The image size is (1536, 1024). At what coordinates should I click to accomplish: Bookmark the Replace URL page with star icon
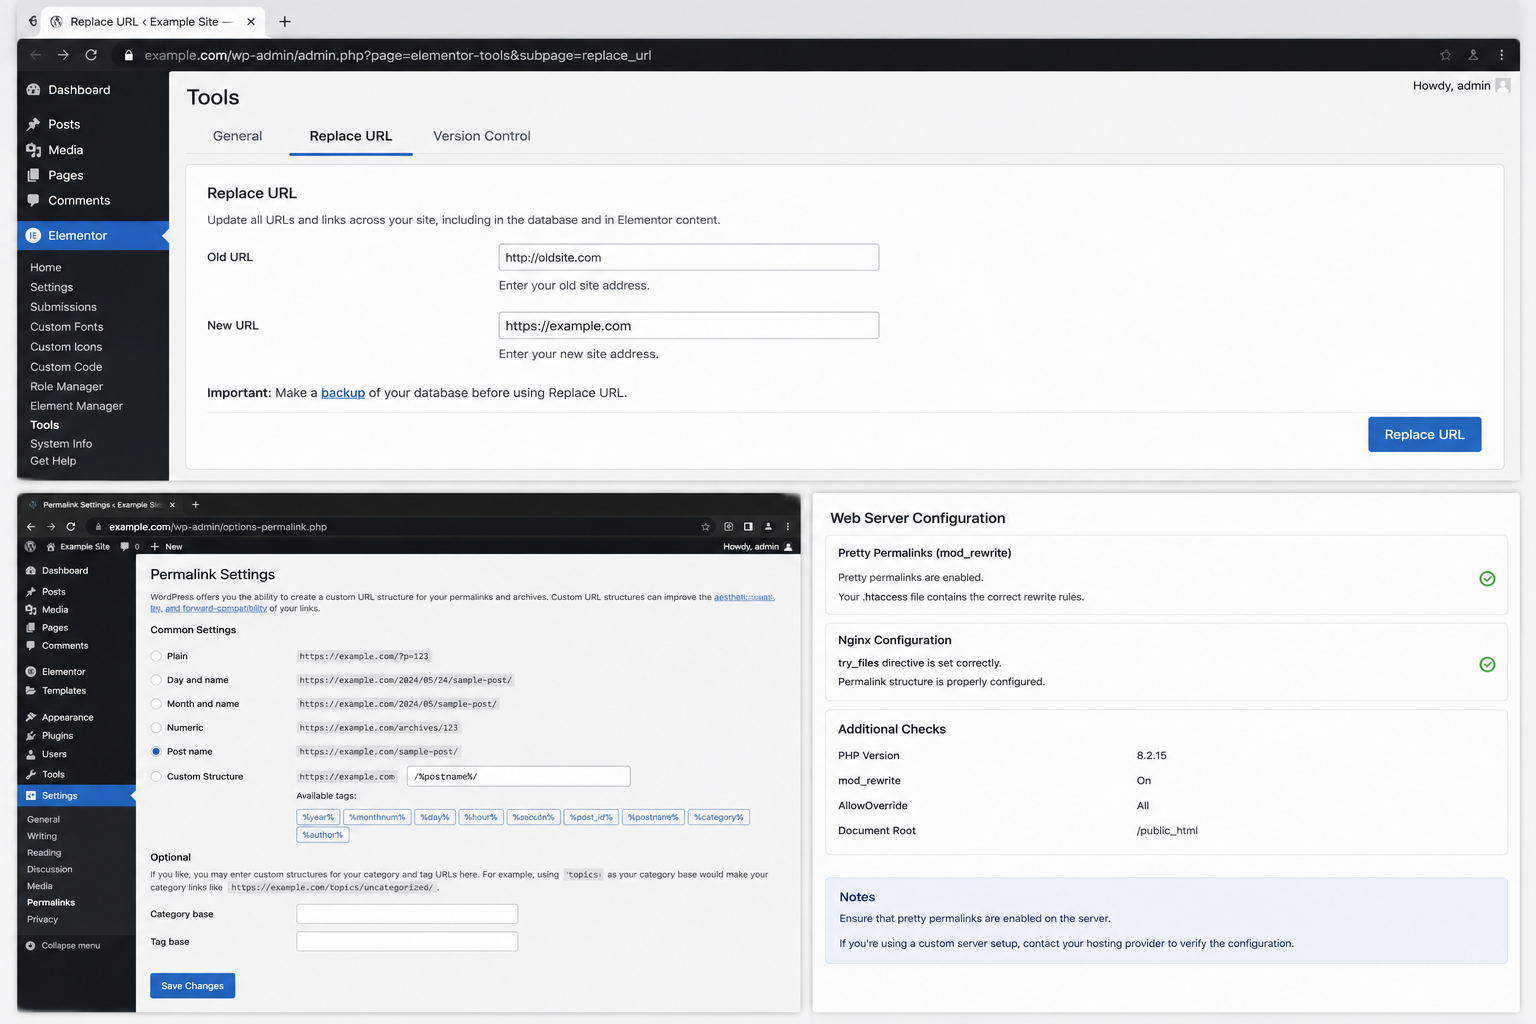pos(1445,55)
